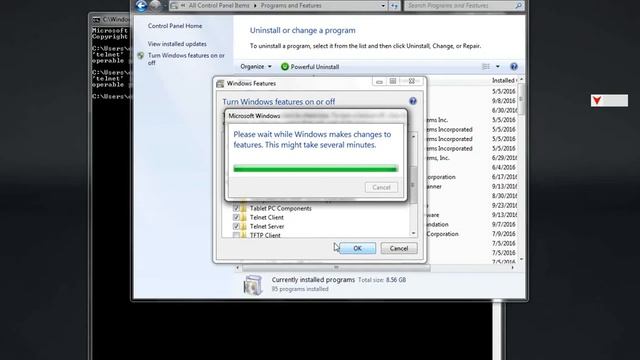This screenshot has width=640, height=360.
Task: Select the Tablet PC Components label
Action: tap(281, 208)
